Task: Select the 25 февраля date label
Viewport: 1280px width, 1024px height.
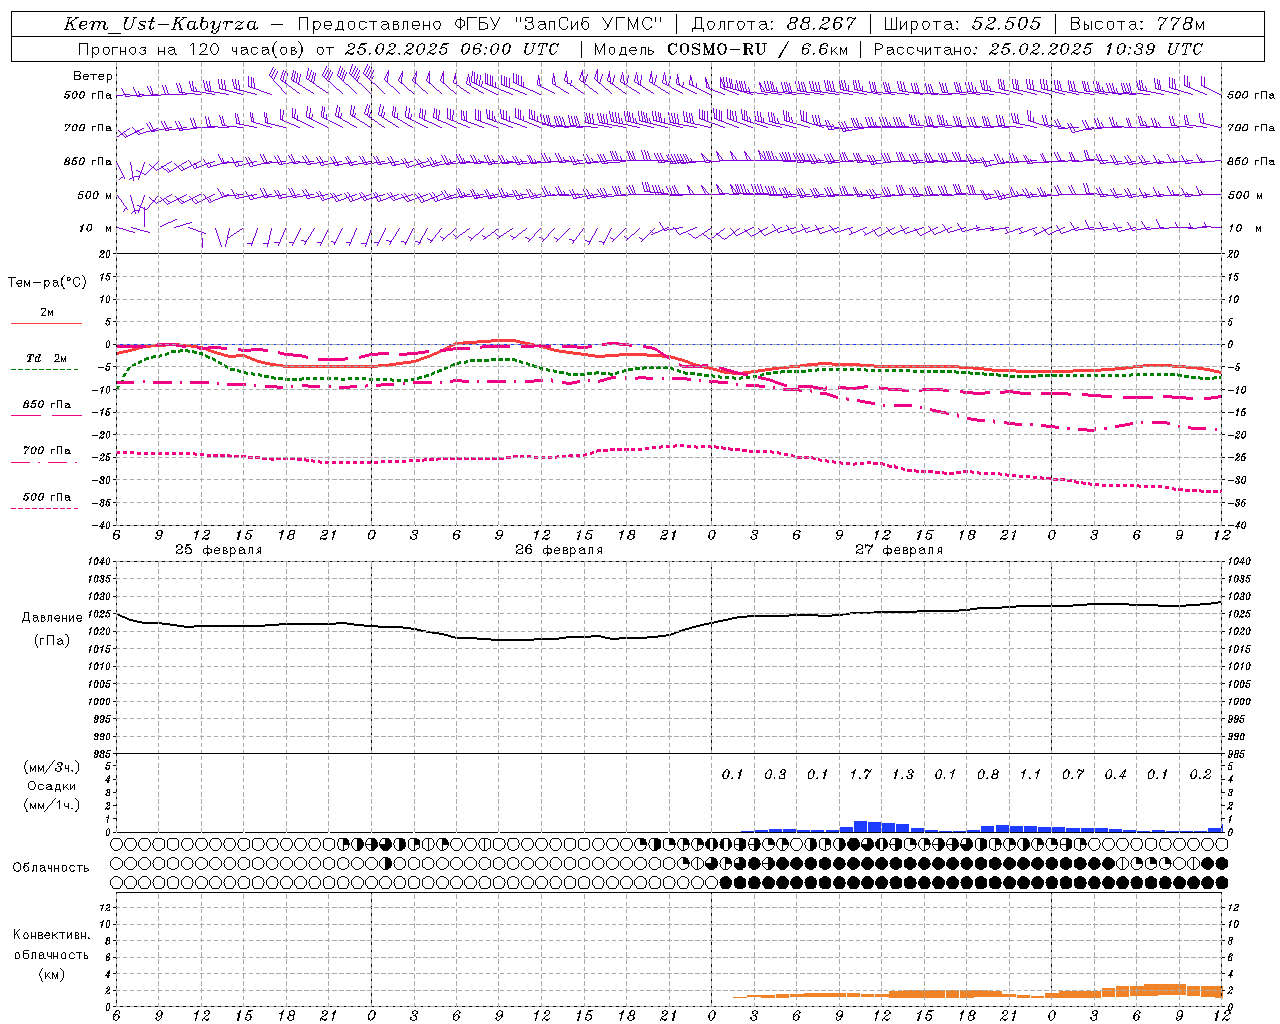Action: (219, 550)
